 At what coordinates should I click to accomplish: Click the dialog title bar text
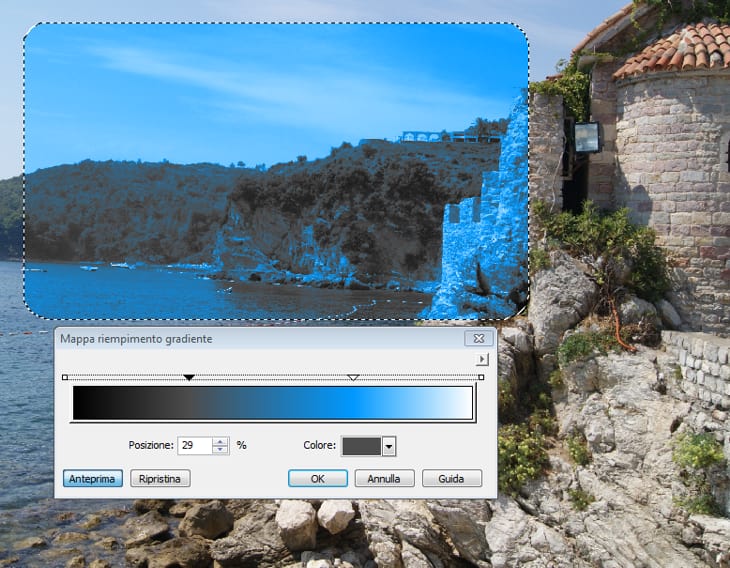[136, 339]
